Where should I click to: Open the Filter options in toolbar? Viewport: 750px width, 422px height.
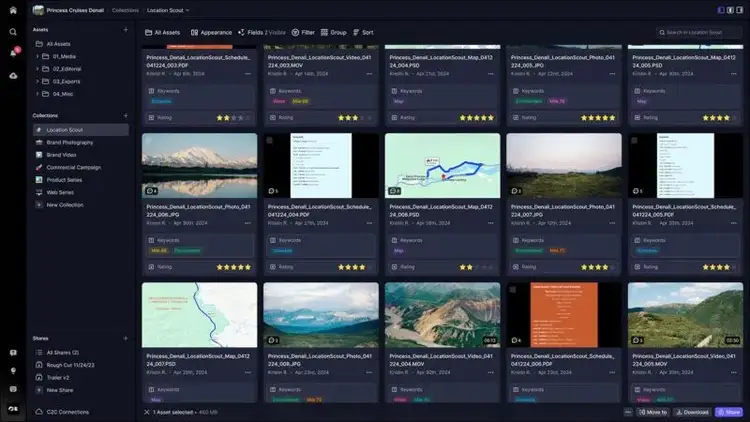[x=302, y=32]
